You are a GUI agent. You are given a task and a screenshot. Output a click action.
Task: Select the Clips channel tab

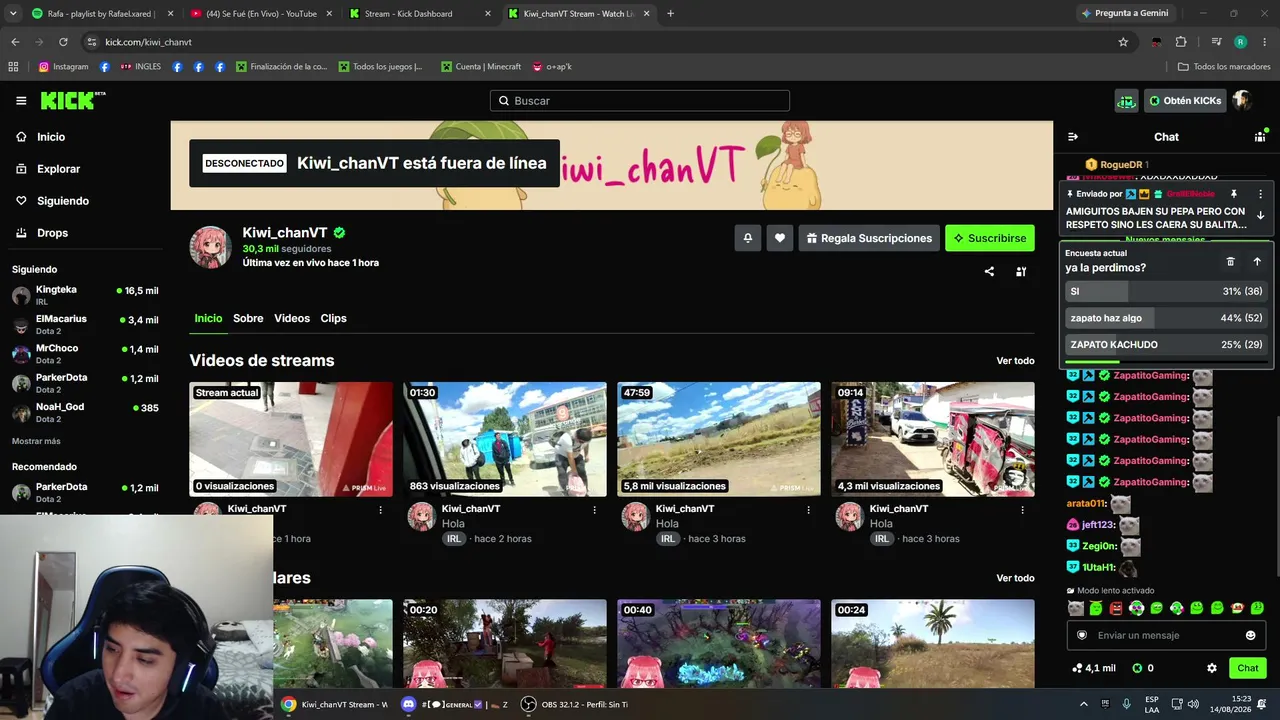click(333, 318)
